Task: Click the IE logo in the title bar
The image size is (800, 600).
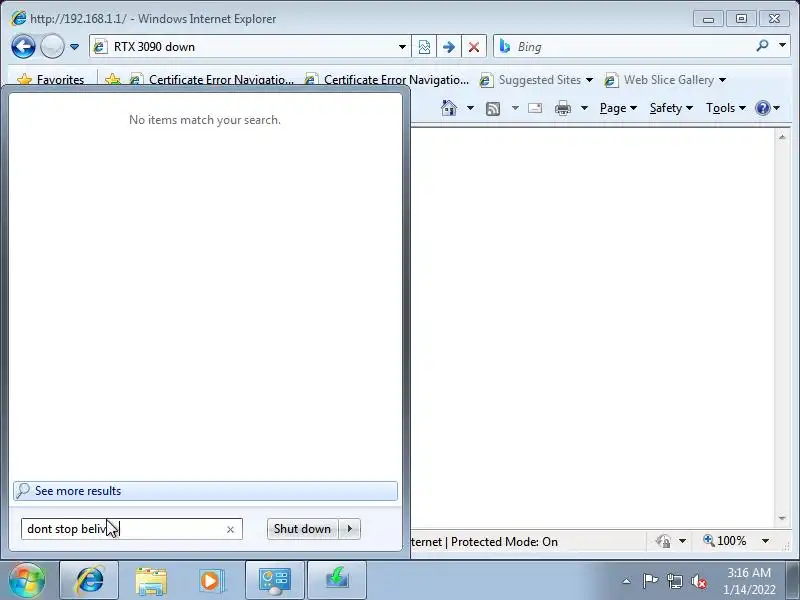Action: pyautogui.click(x=19, y=18)
